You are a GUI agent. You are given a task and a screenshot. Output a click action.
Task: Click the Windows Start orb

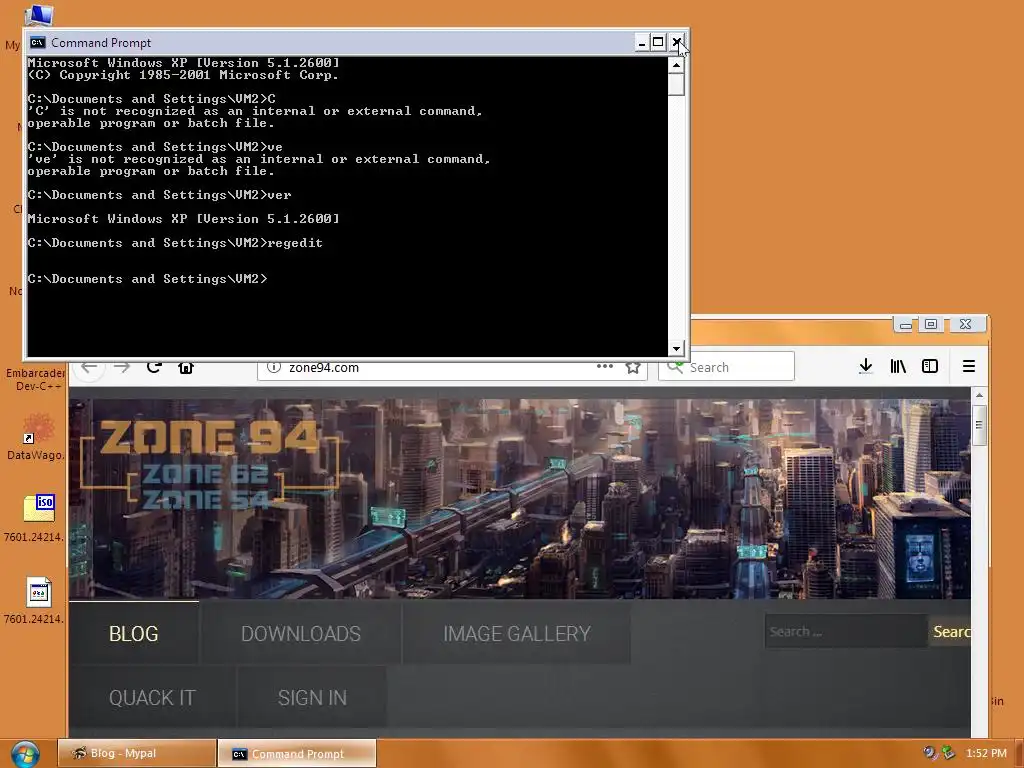(25, 754)
